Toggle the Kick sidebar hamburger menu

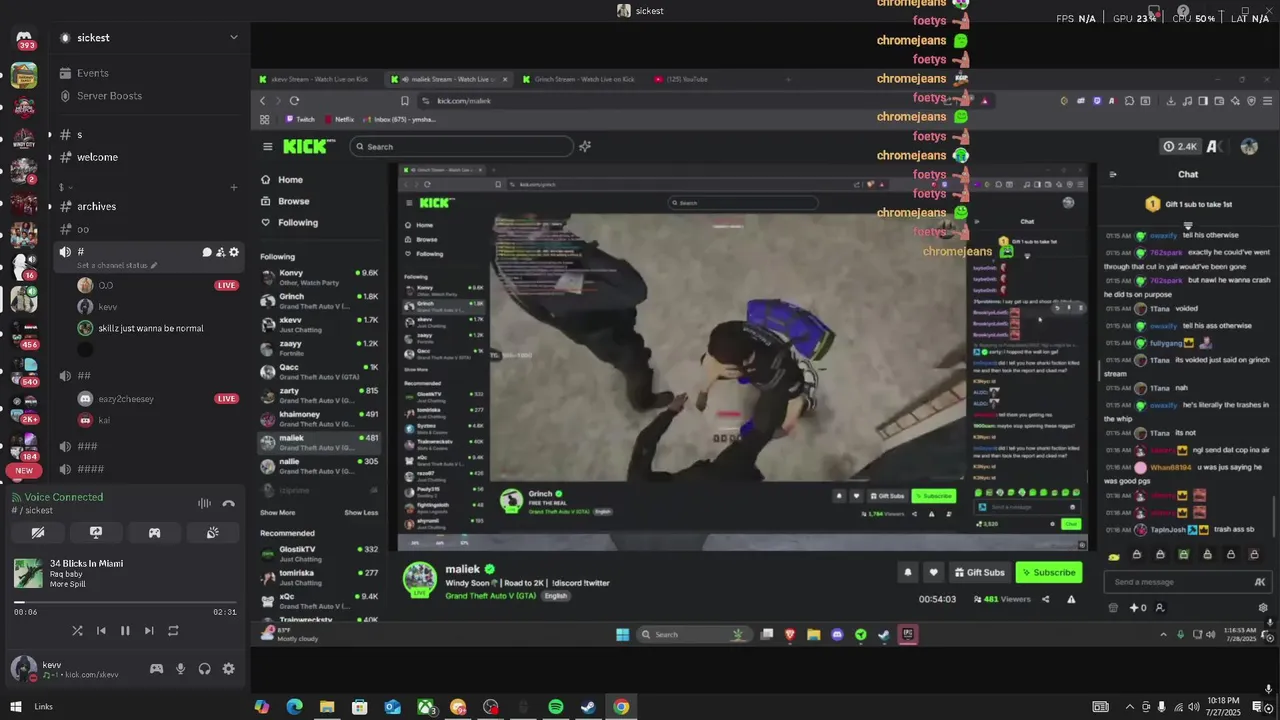[x=267, y=147]
